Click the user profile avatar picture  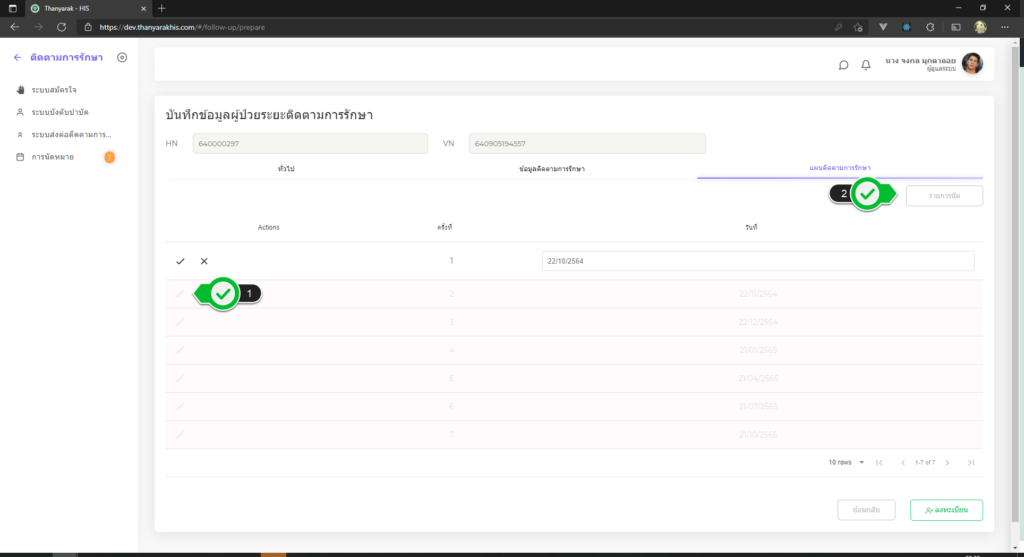click(972, 64)
